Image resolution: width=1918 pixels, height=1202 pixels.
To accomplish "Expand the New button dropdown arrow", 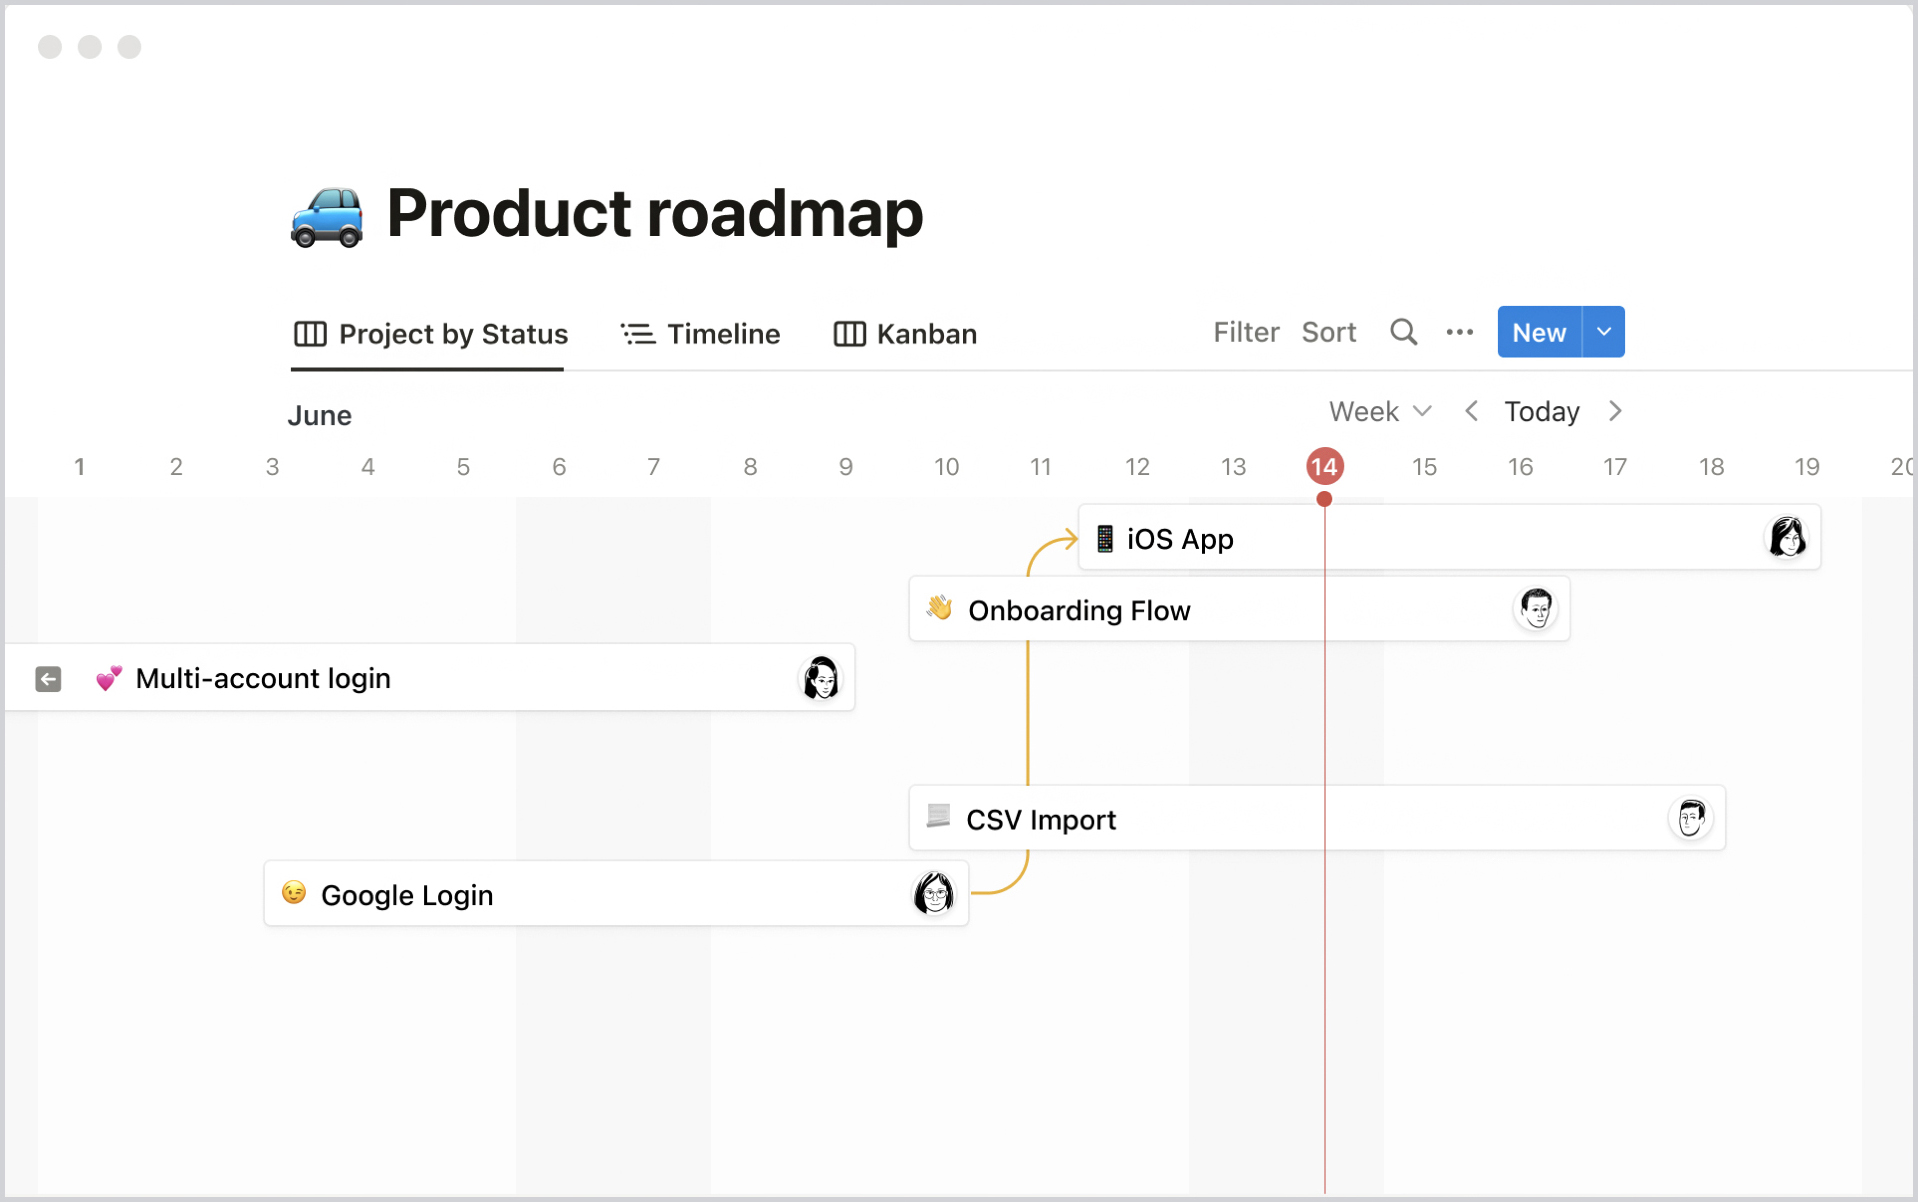I will [1603, 332].
